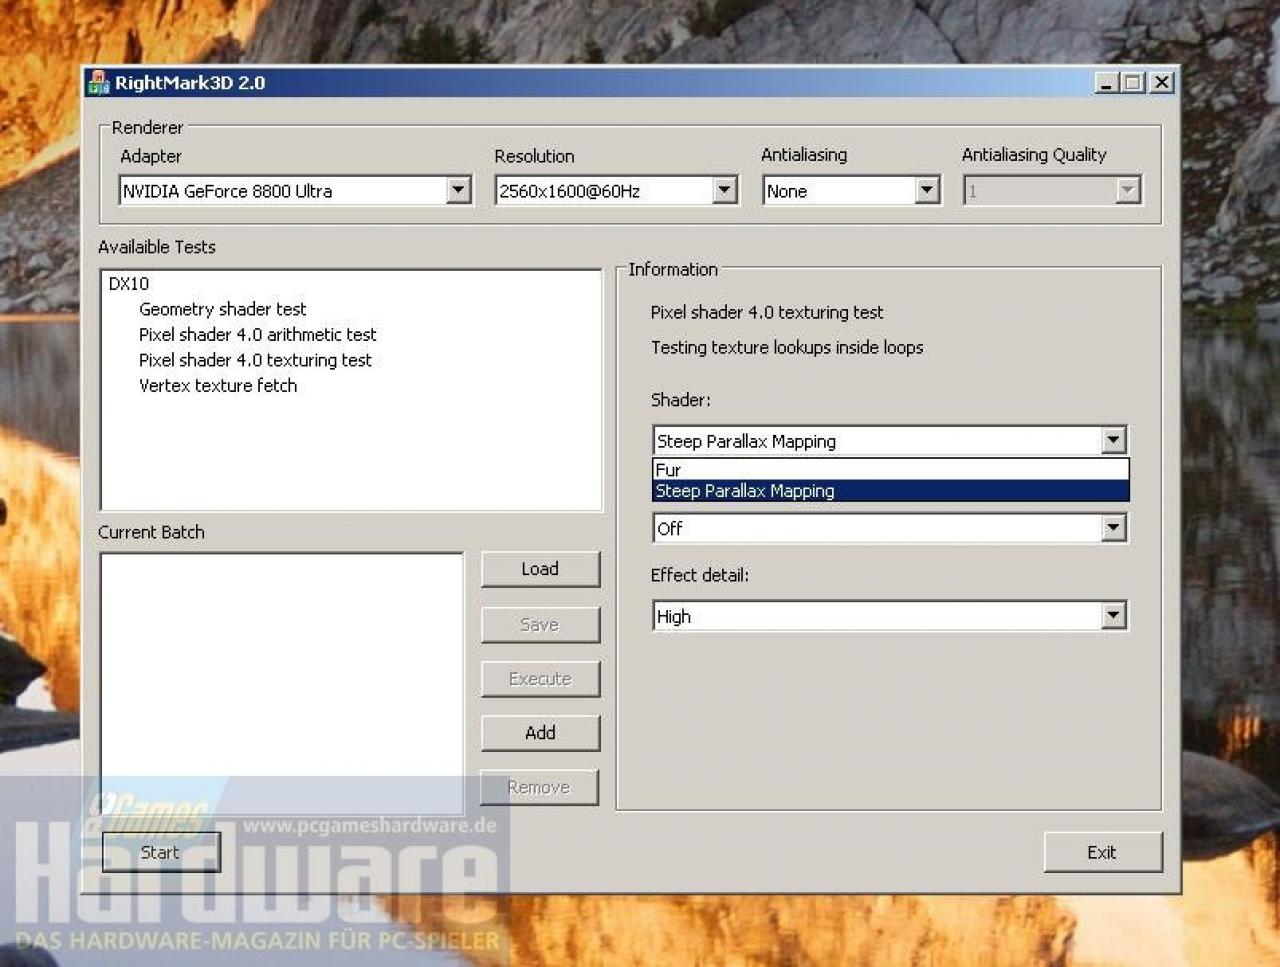Select DX10 in Available Tests
1280x967 pixels.
(128, 284)
